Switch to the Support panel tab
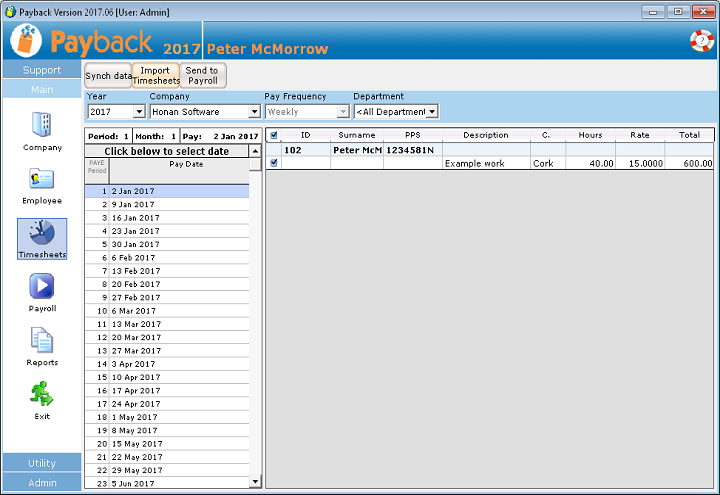 click(42, 70)
